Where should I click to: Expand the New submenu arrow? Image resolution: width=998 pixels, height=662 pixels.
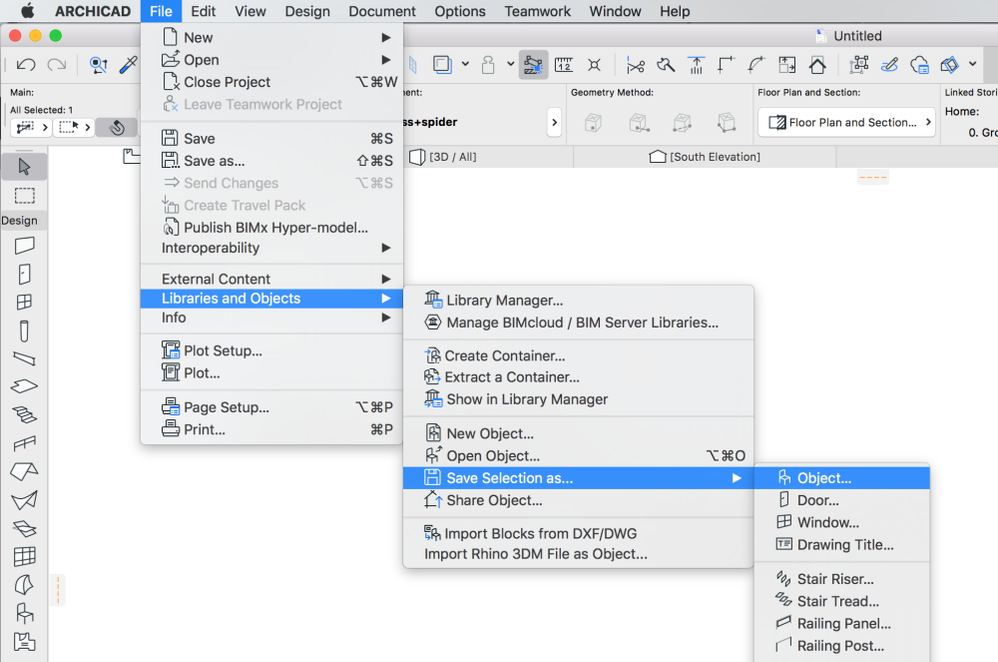coord(386,38)
